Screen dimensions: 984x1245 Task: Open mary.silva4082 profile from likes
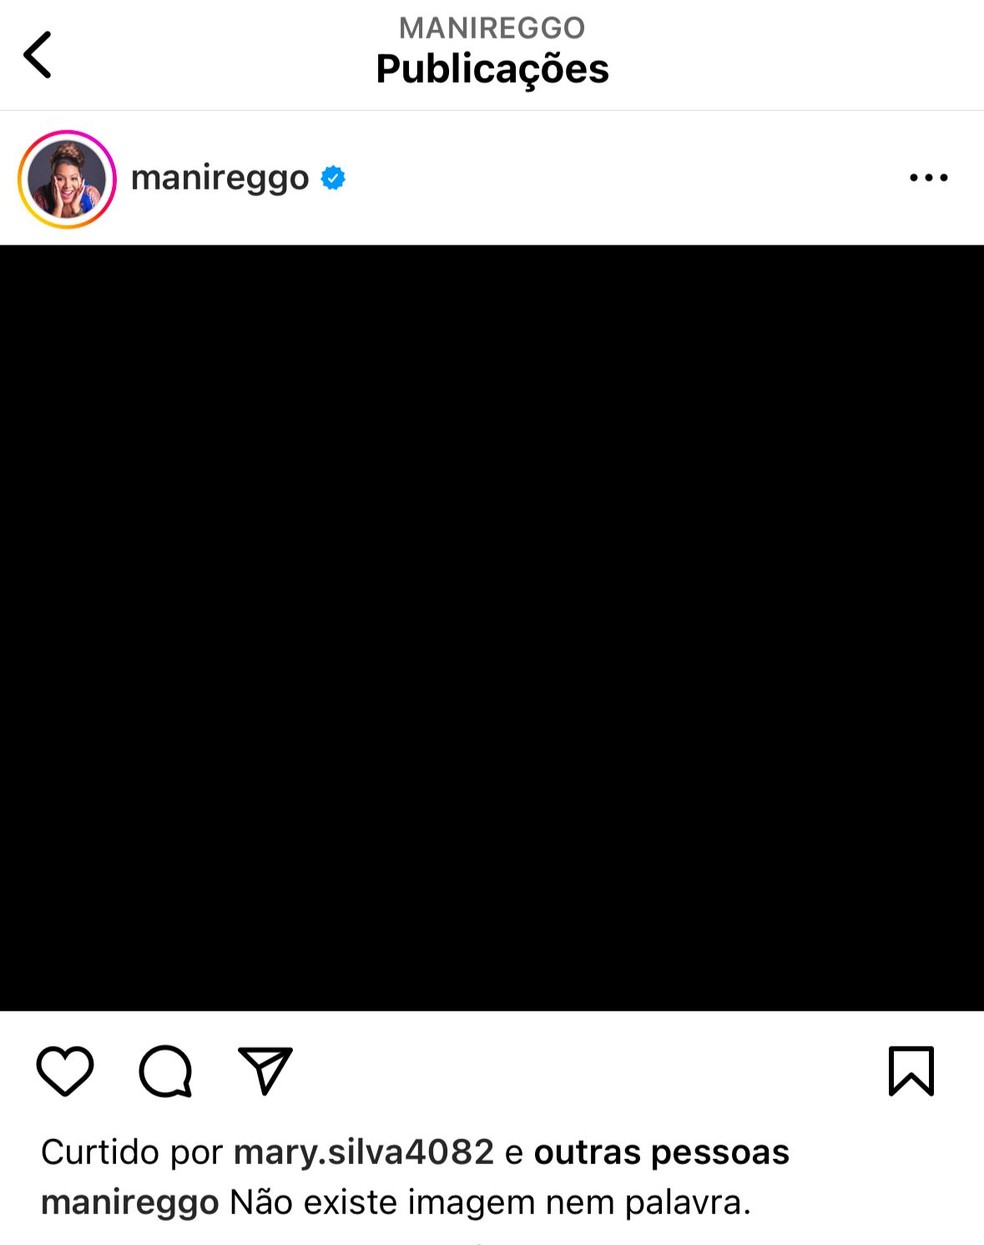pyautogui.click(x=364, y=1152)
